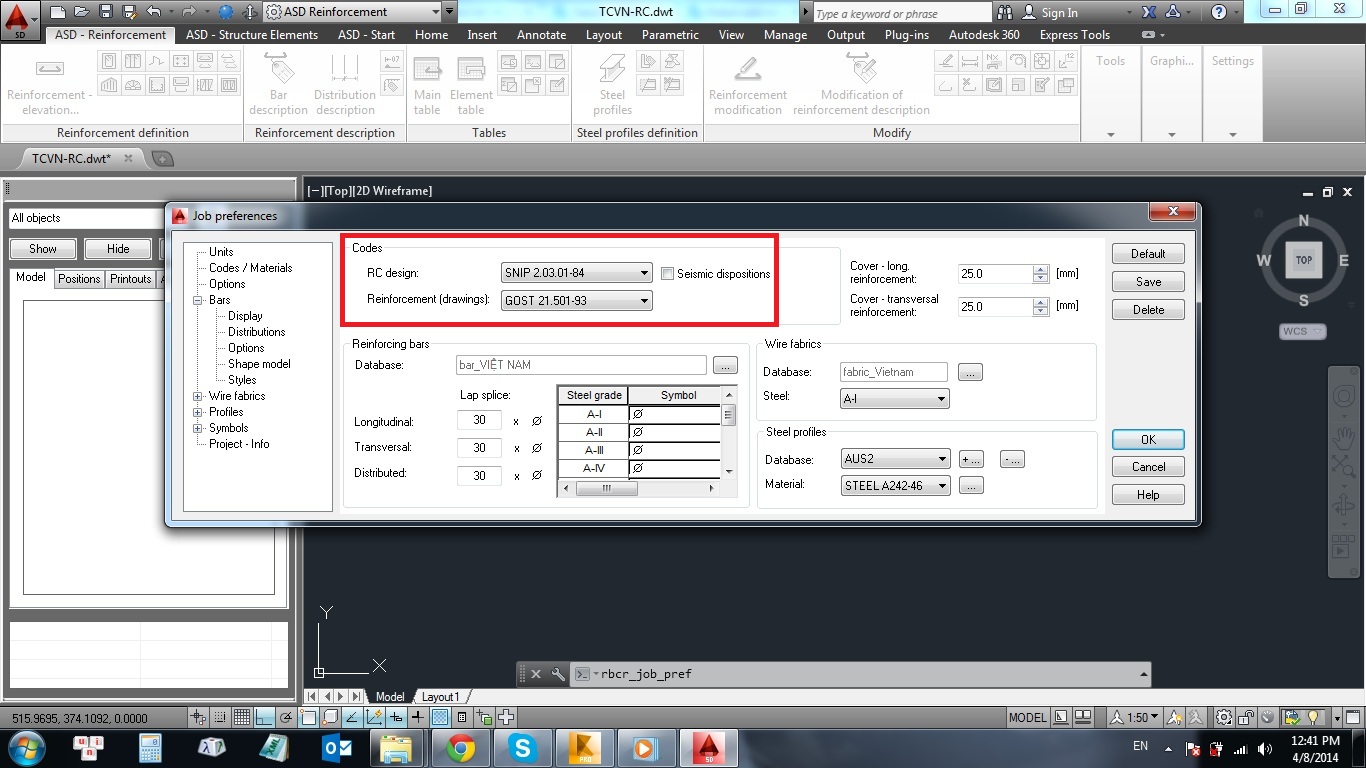
Task: Click the steel grade table horizontal scrollbar
Action: (639, 488)
